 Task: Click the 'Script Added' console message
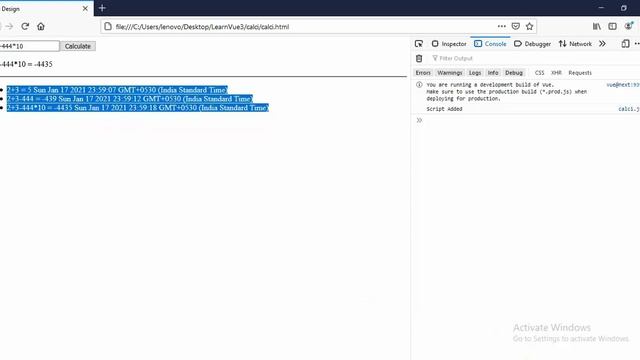(444, 109)
